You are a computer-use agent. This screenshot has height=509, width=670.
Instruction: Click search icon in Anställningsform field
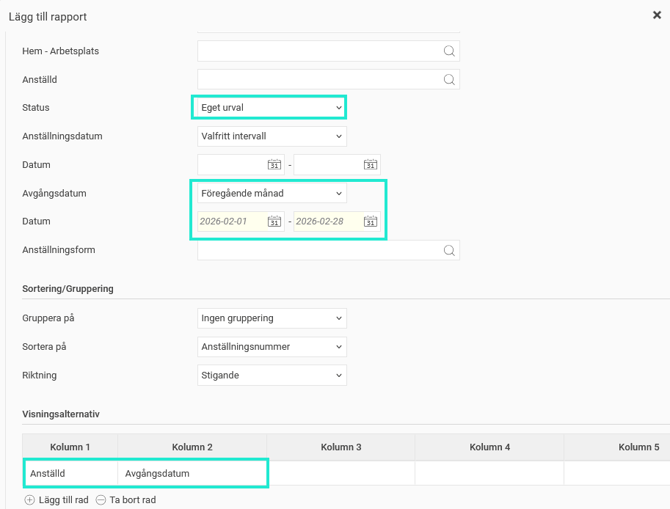click(449, 250)
